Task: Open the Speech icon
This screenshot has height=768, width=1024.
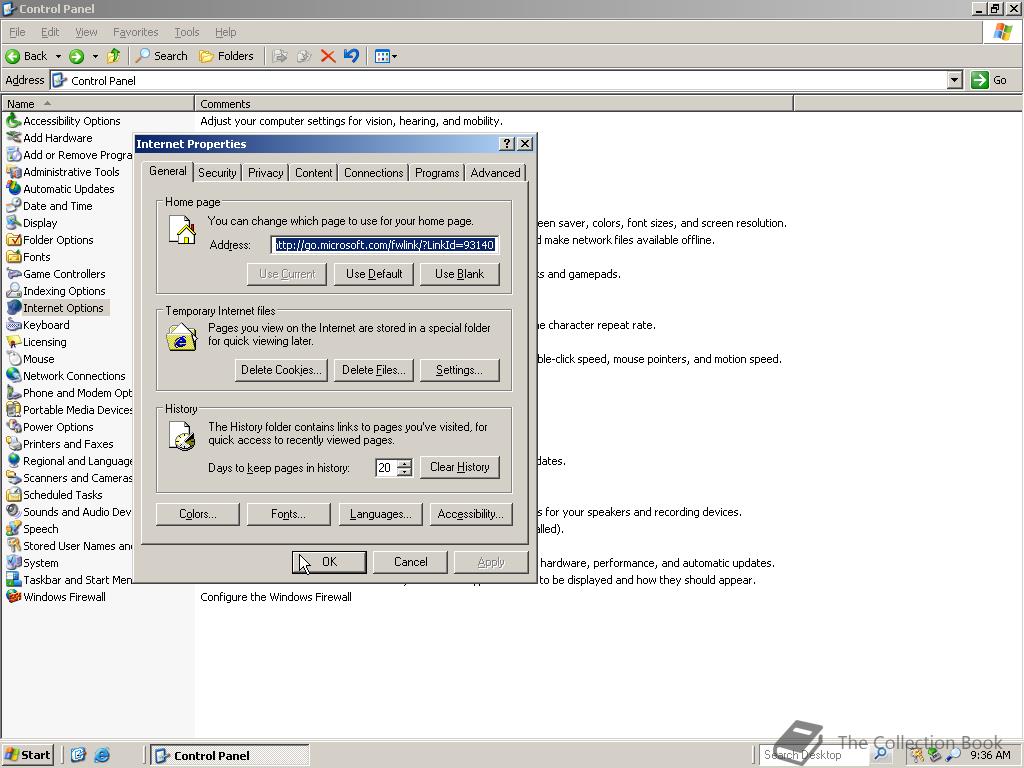Action: 14,528
